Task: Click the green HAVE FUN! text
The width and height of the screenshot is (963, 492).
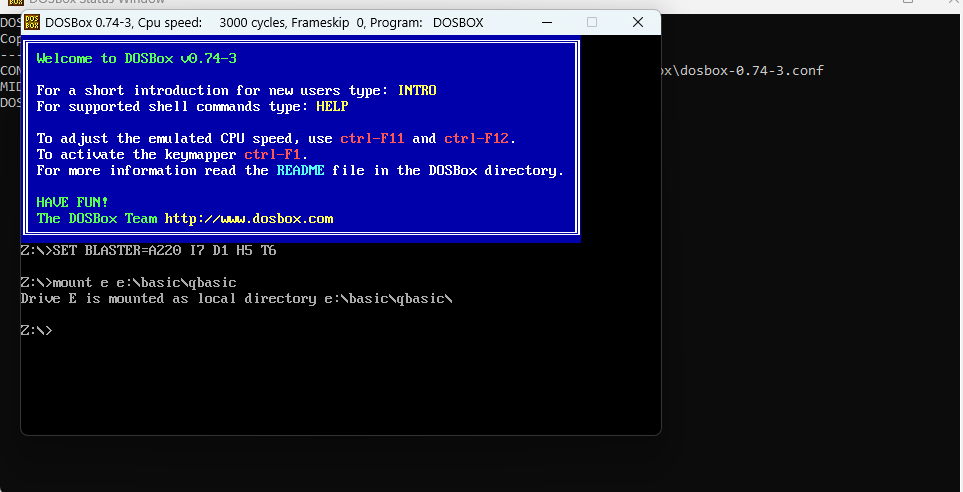Action: click(x=72, y=202)
